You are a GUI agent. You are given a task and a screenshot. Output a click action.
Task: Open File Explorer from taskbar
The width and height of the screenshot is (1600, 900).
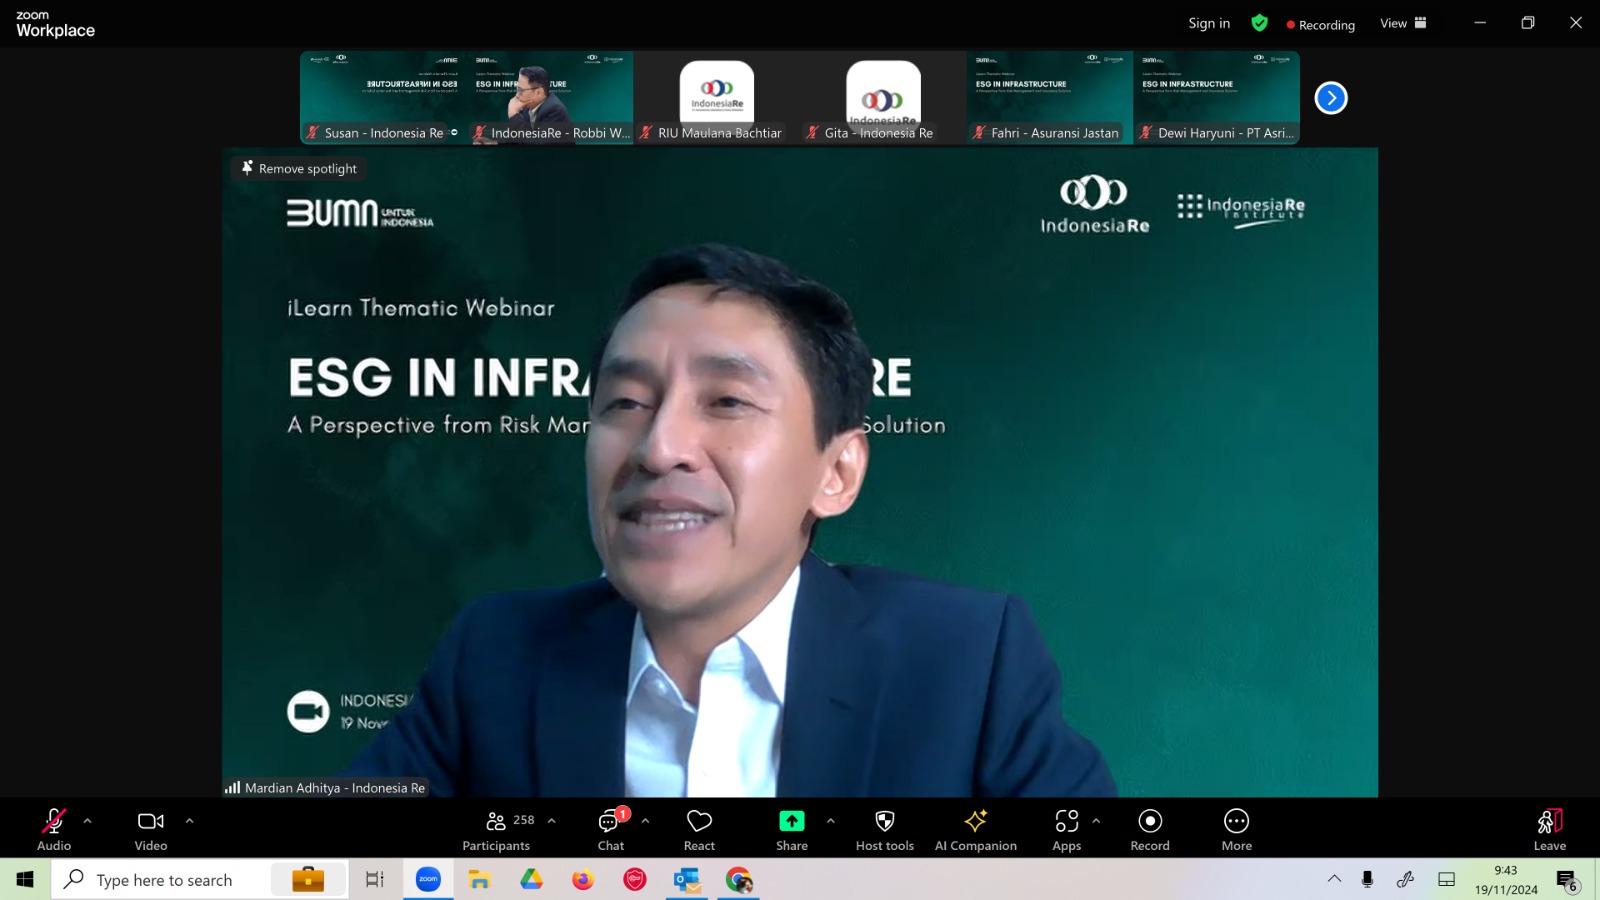[x=480, y=879]
